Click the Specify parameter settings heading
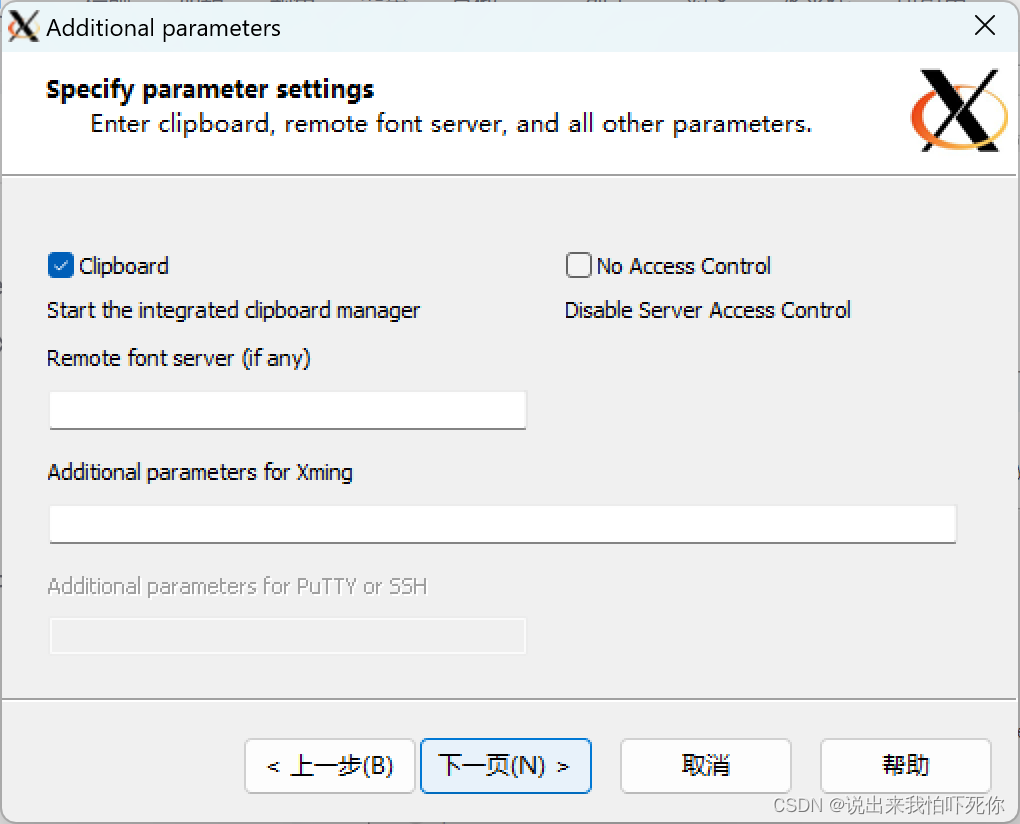 [x=209, y=89]
